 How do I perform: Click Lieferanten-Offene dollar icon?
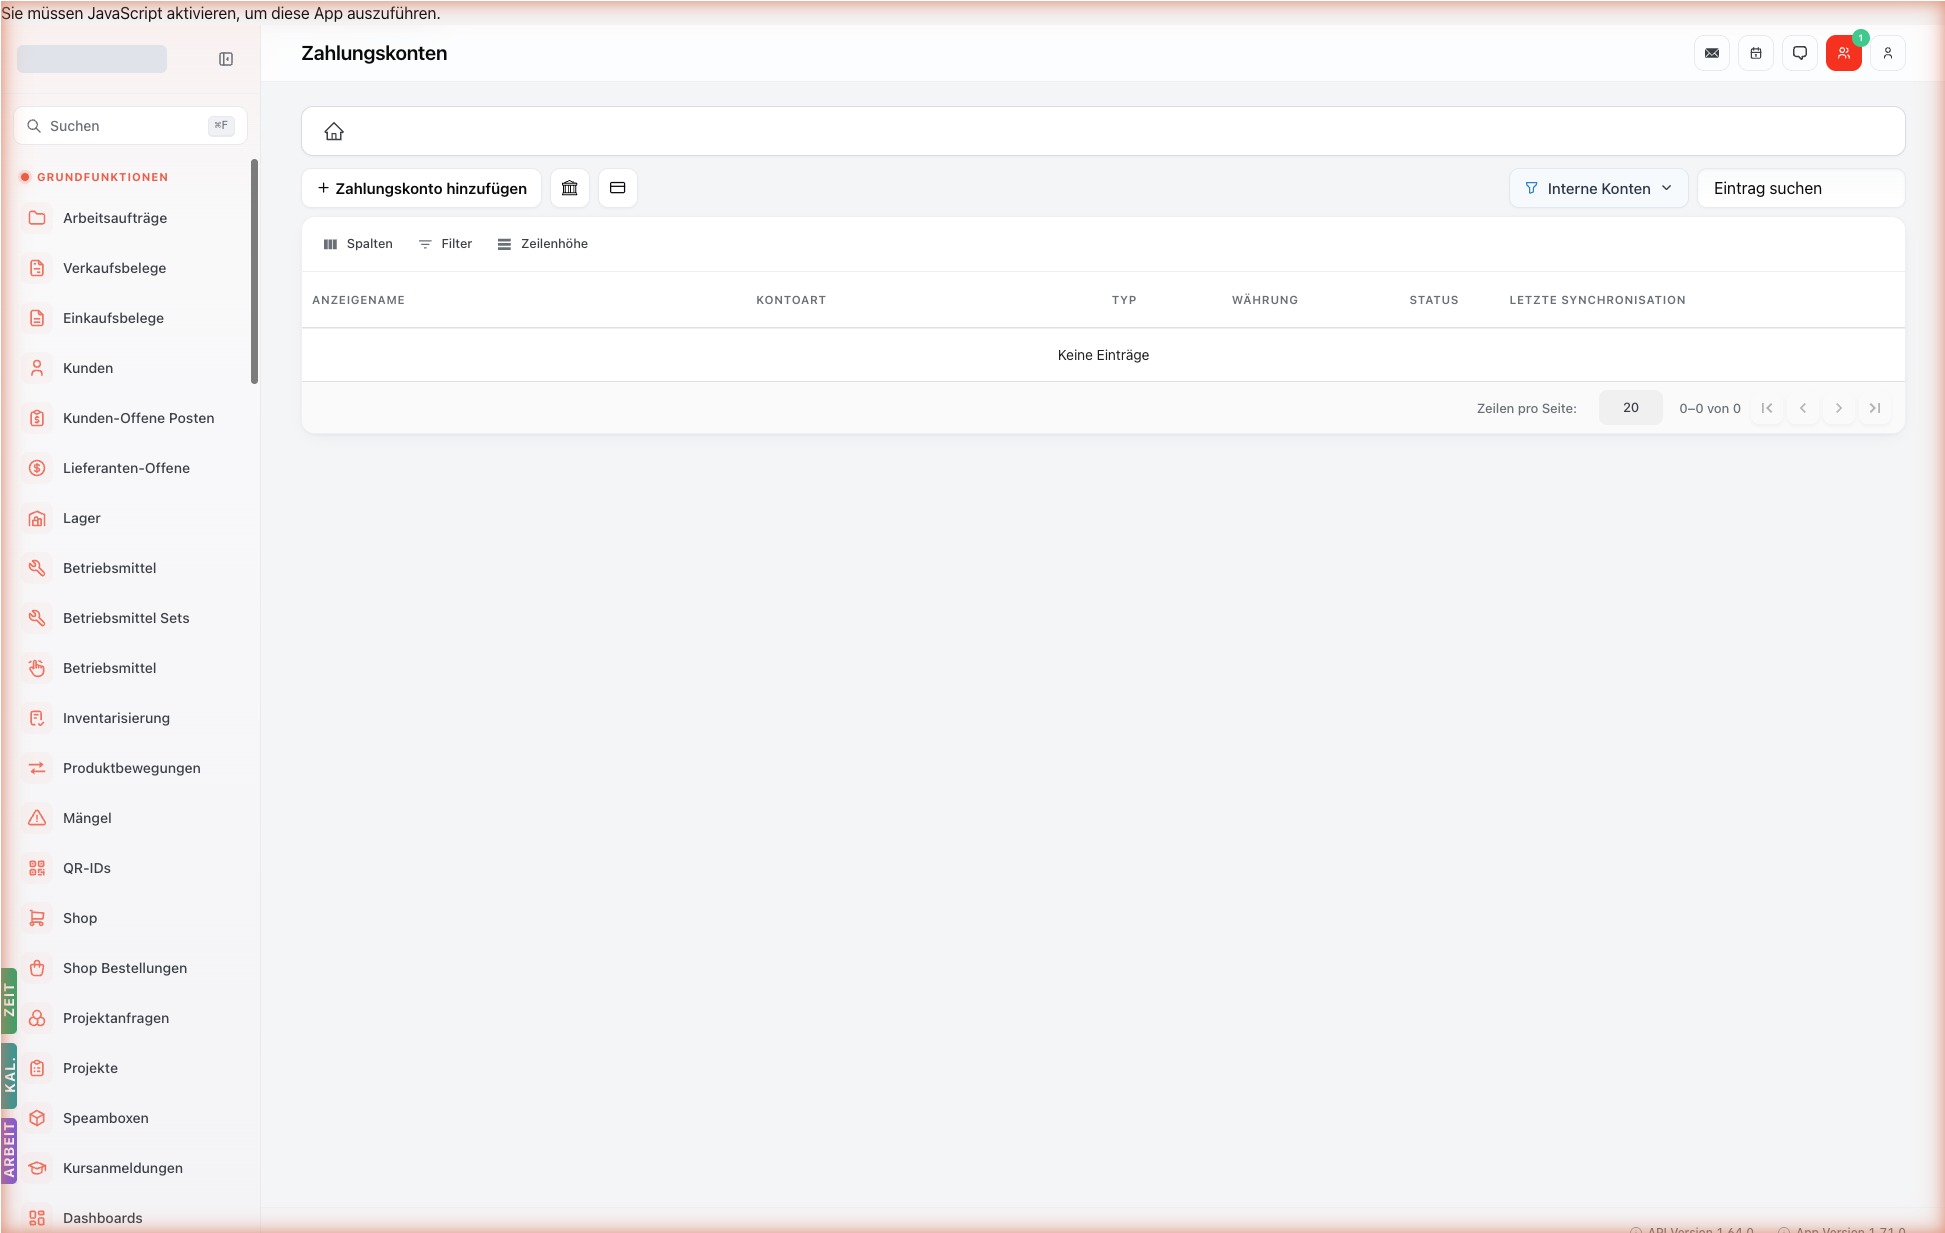pos(37,468)
